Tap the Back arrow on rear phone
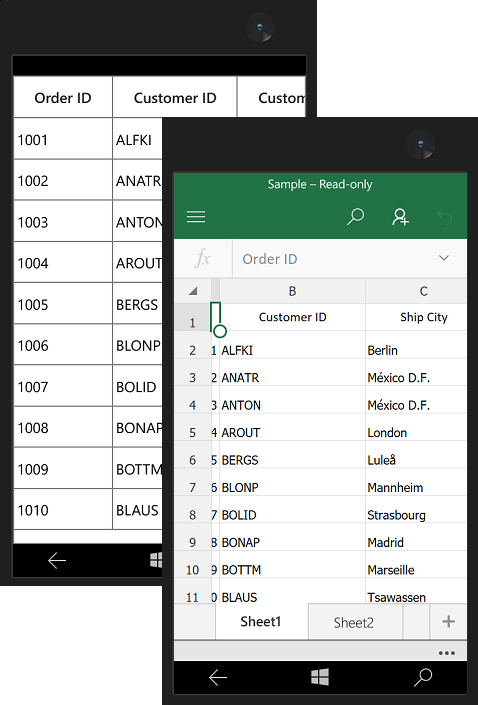This screenshot has height=705, width=478. 57,560
